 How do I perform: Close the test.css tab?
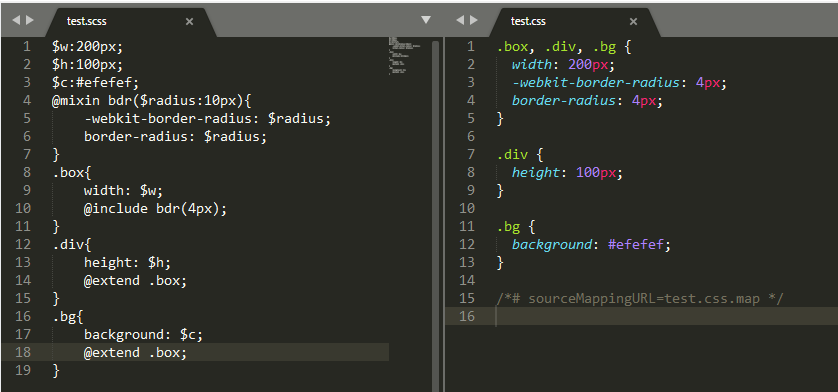point(633,21)
